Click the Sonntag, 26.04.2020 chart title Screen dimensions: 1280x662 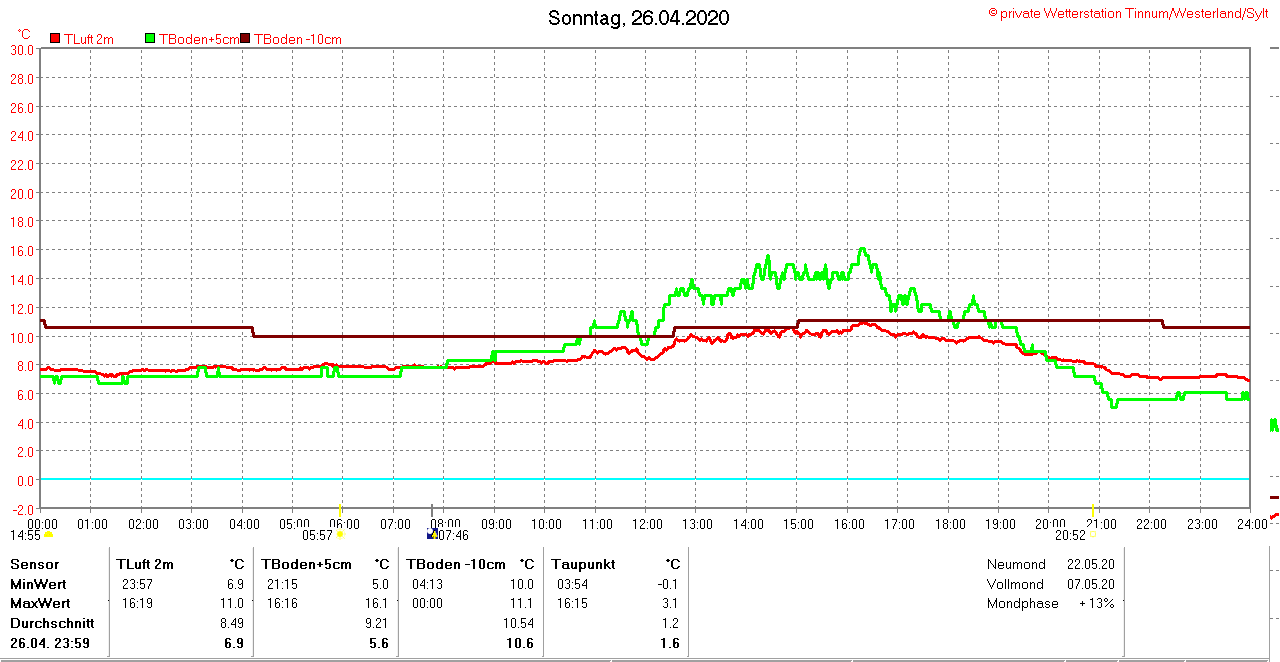pyautogui.click(x=639, y=18)
